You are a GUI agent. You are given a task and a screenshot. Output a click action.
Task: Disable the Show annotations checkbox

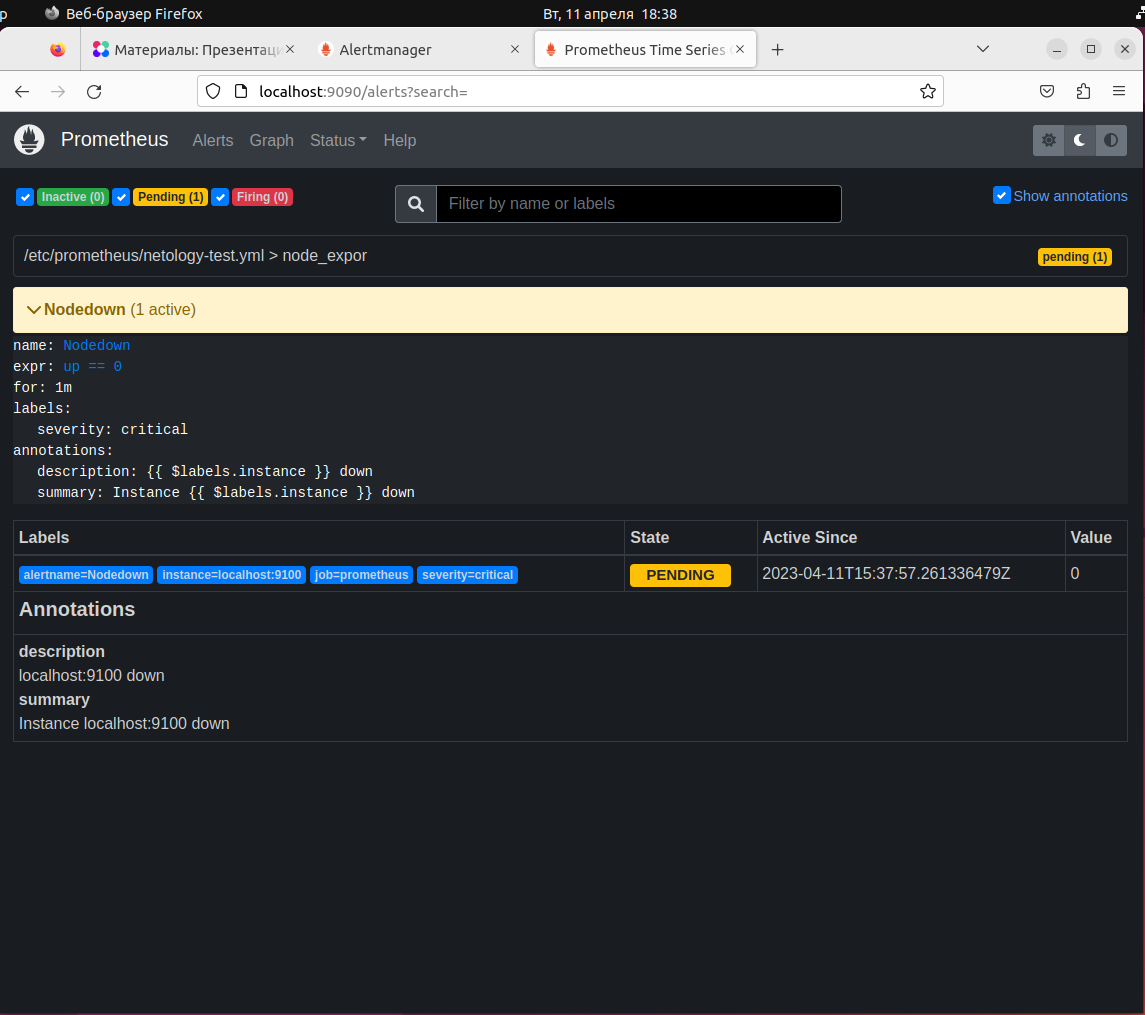1001,195
